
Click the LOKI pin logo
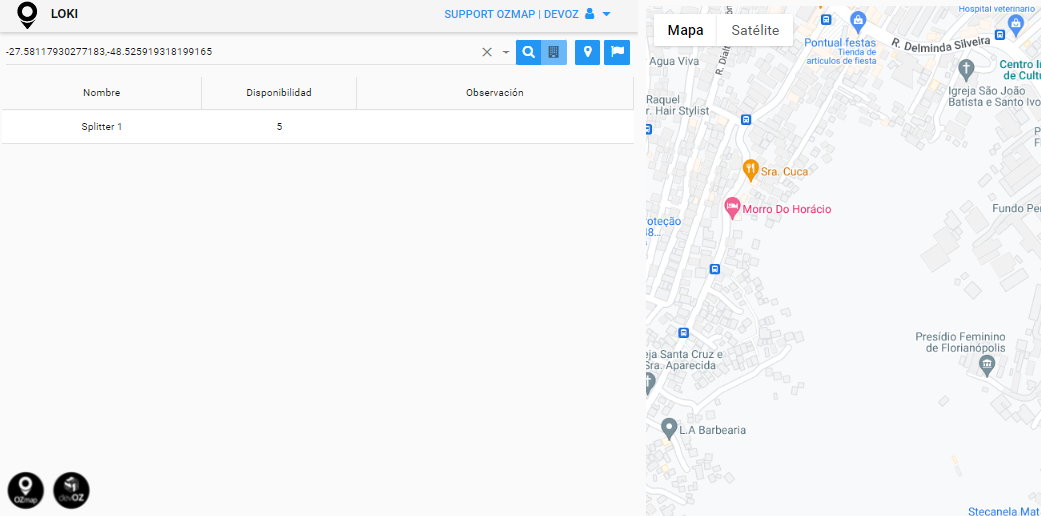pos(27,15)
